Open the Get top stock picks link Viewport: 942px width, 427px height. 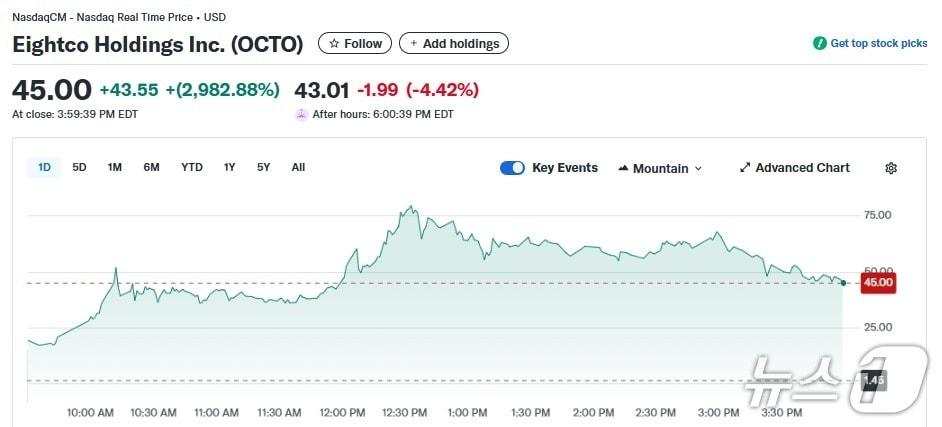[x=879, y=44]
